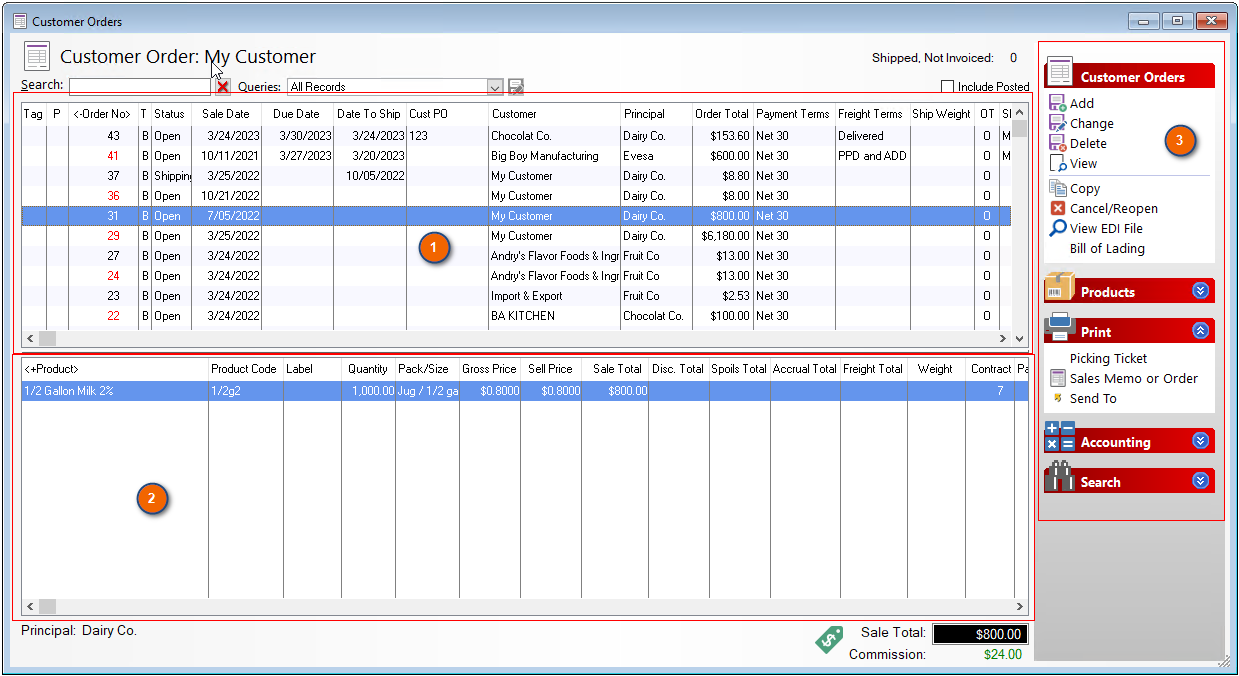
Task: Select order 37 with Shipping status
Action: coord(517,176)
